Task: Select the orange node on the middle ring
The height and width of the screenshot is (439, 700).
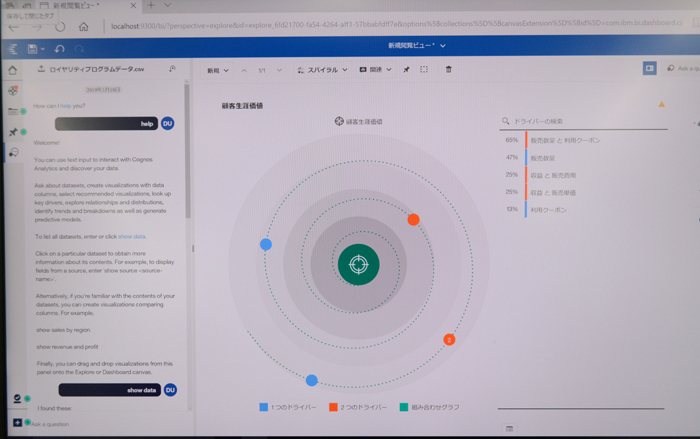Action: point(413,220)
